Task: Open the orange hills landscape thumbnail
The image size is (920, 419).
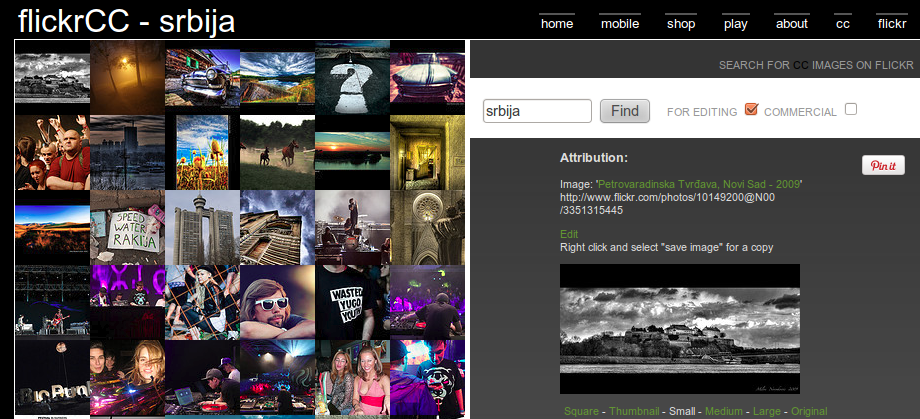Action: [x=52, y=229]
